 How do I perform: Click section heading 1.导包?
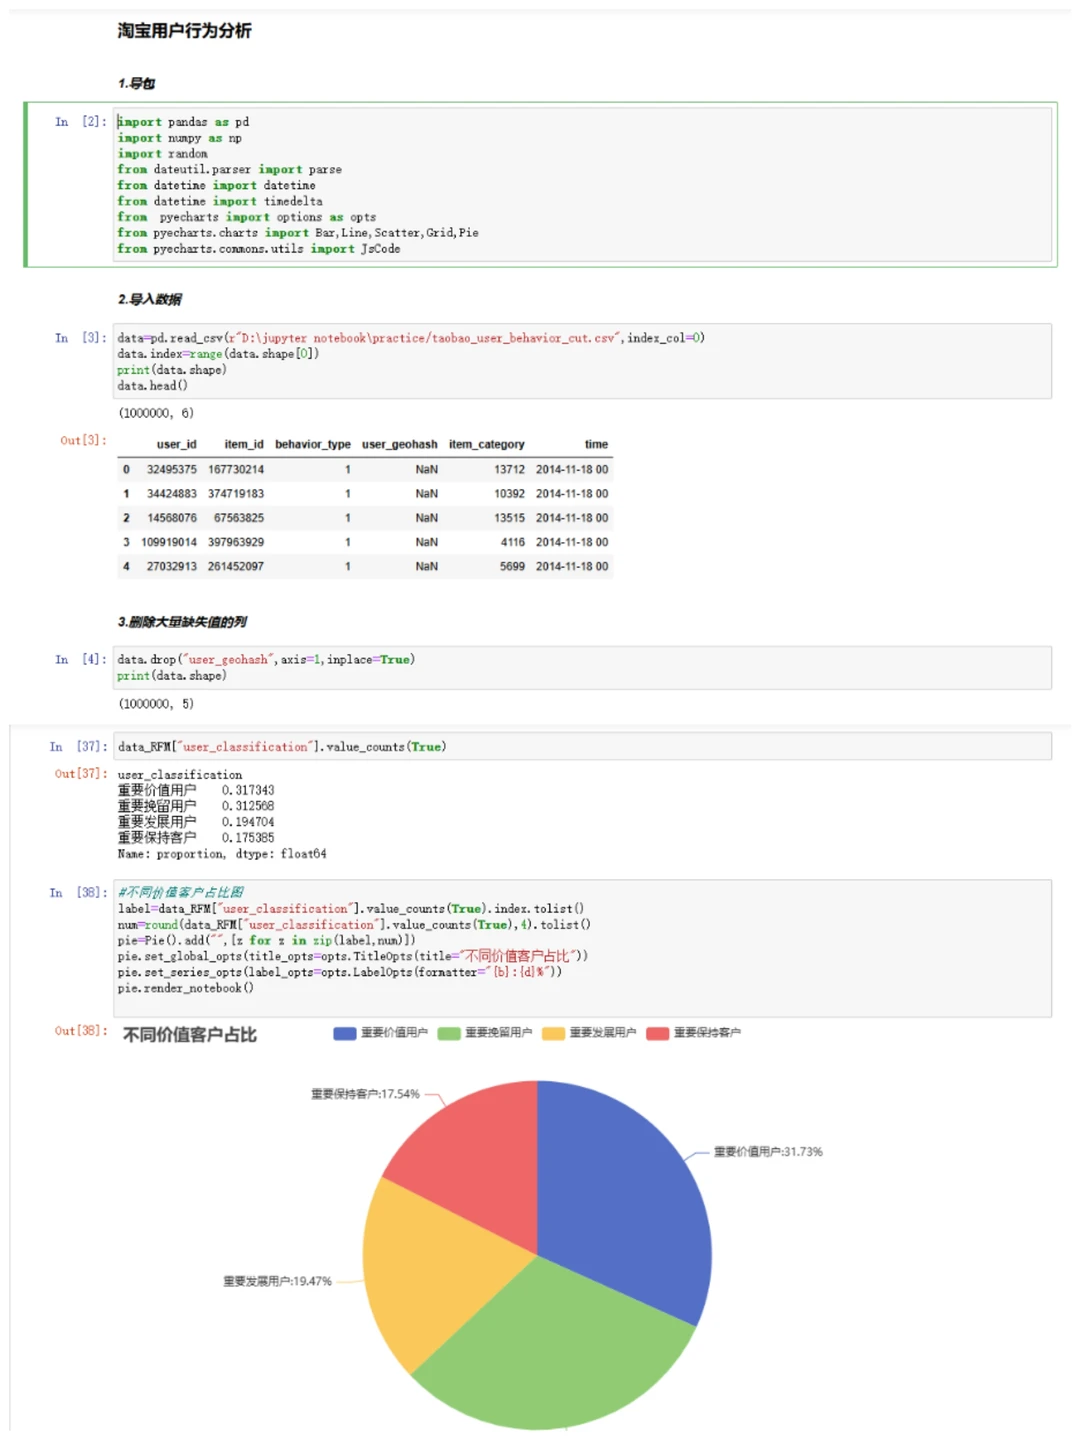coord(137,83)
